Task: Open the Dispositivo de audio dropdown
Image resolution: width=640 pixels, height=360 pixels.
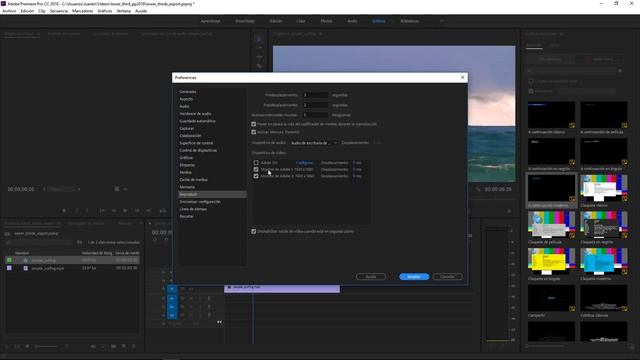Action: point(313,143)
